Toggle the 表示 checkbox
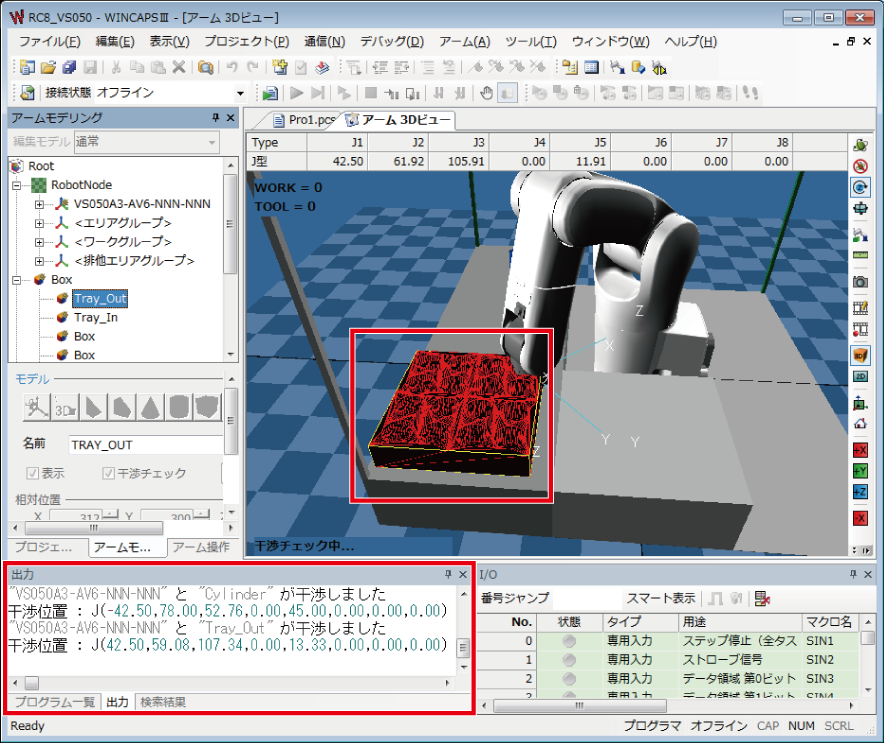This screenshot has width=884, height=743. click(x=33, y=474)
